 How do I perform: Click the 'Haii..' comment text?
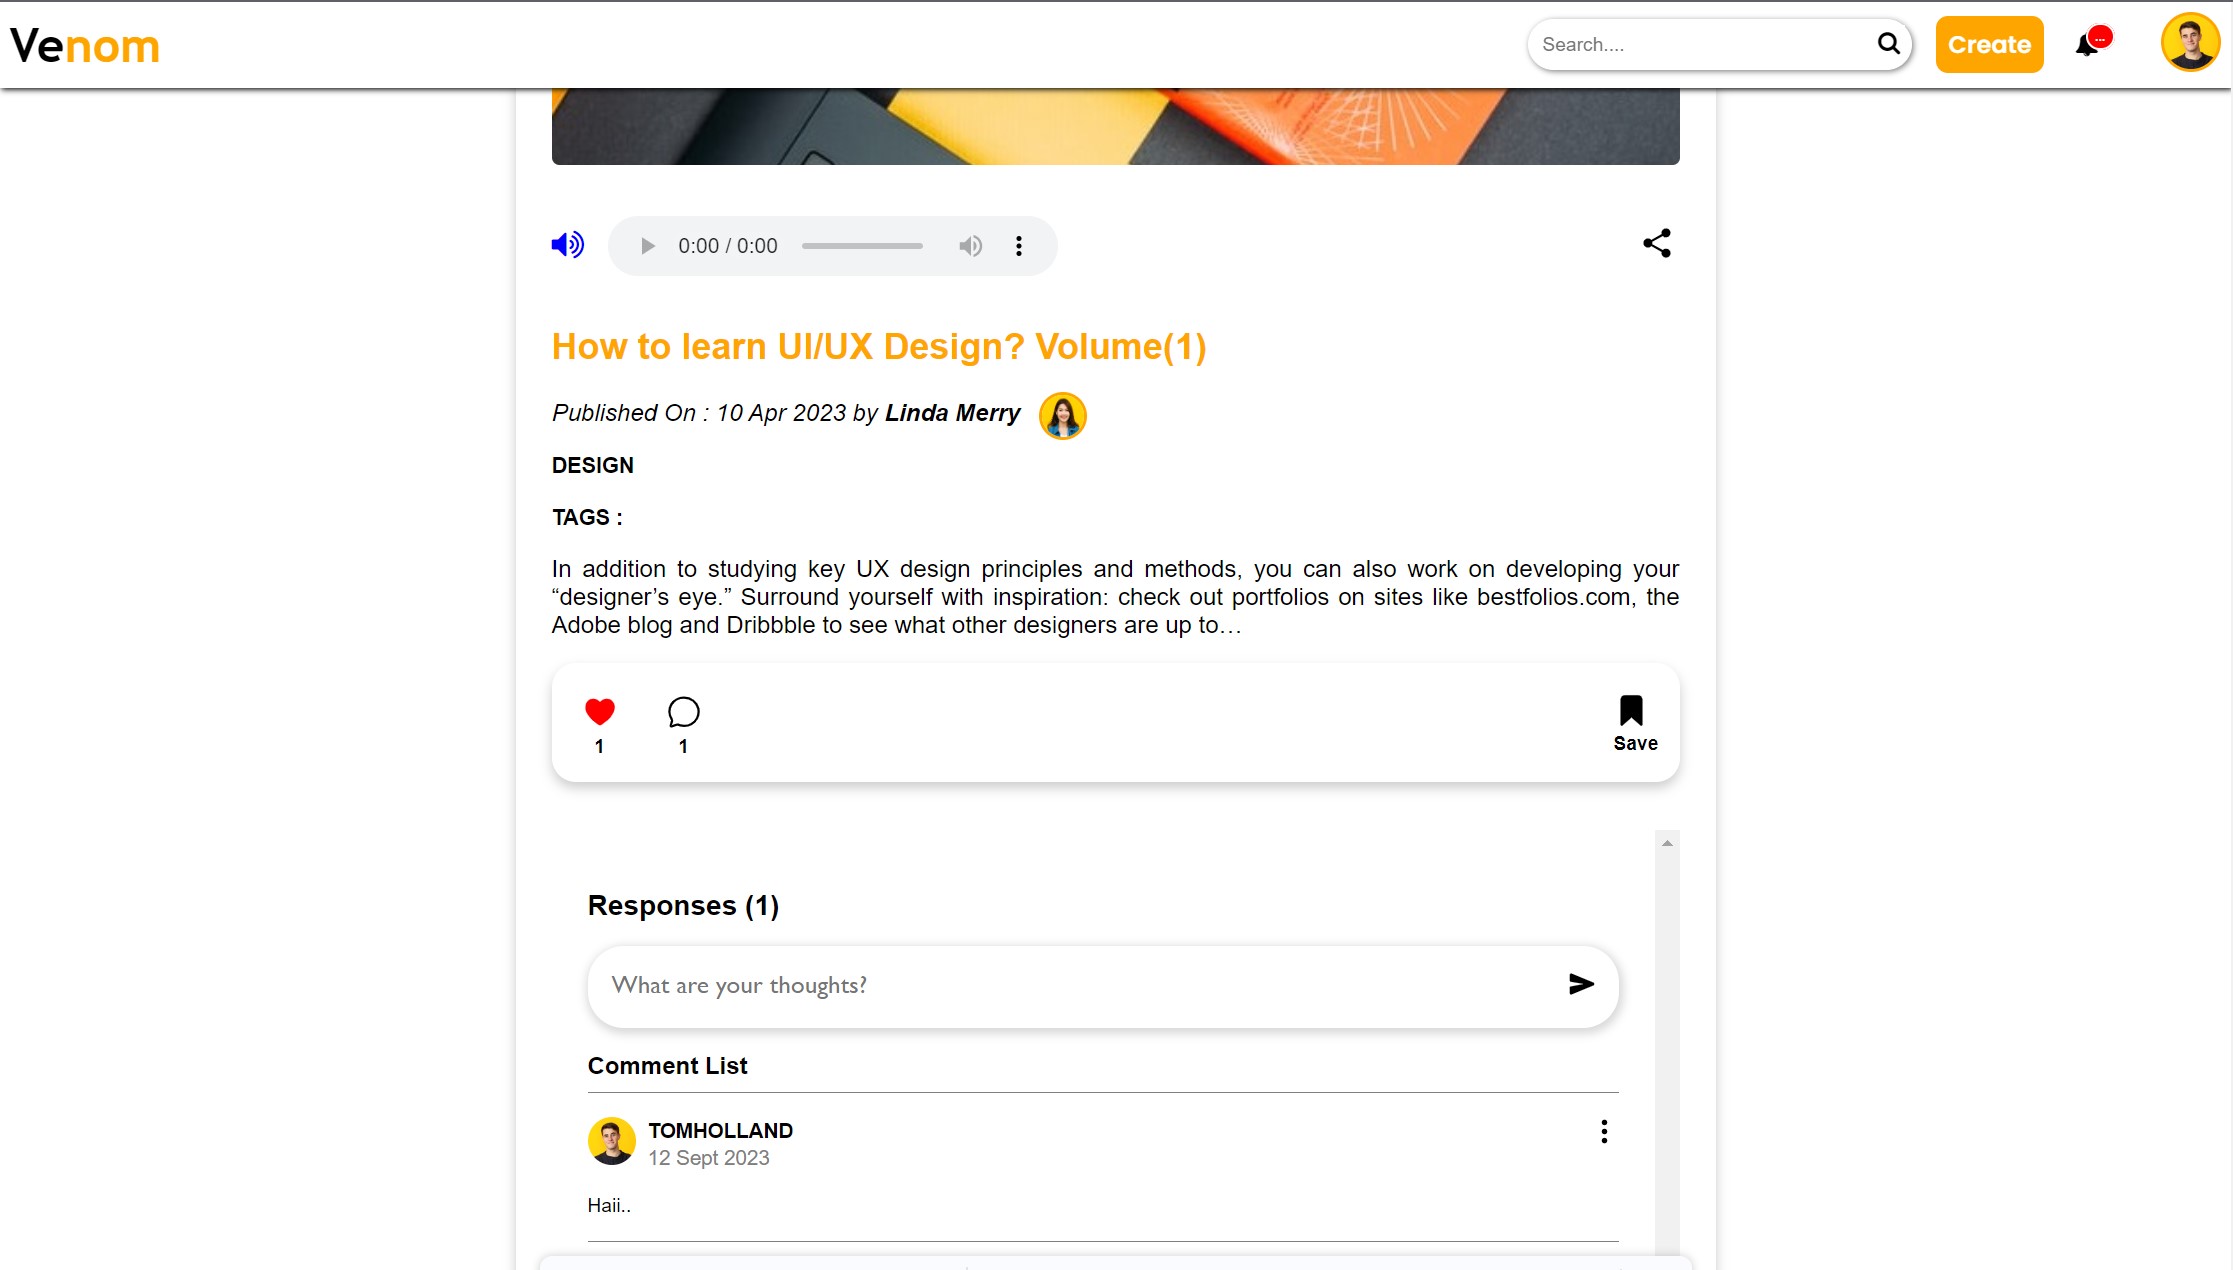pyautogui.click(x=609, y=1205)
